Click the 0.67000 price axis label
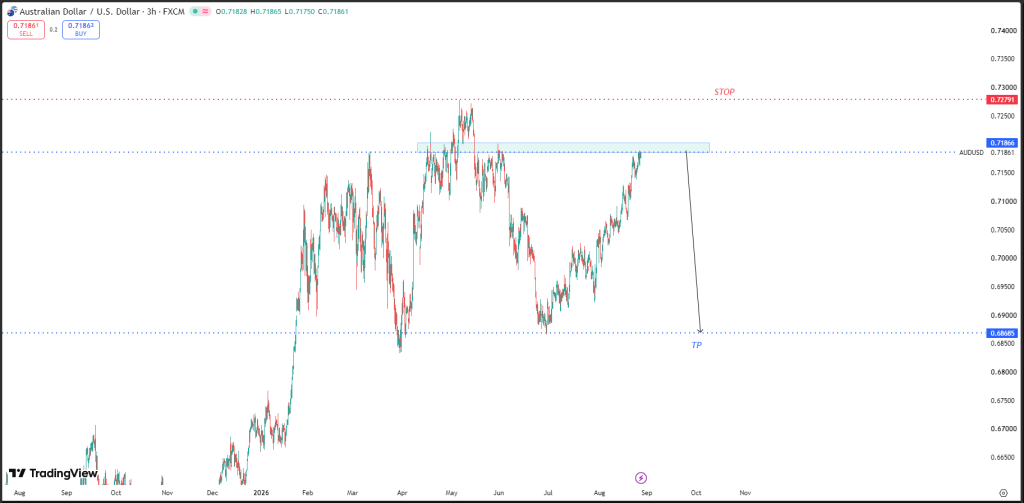This screenshot has width=1024, height=503. (1003, 429)
